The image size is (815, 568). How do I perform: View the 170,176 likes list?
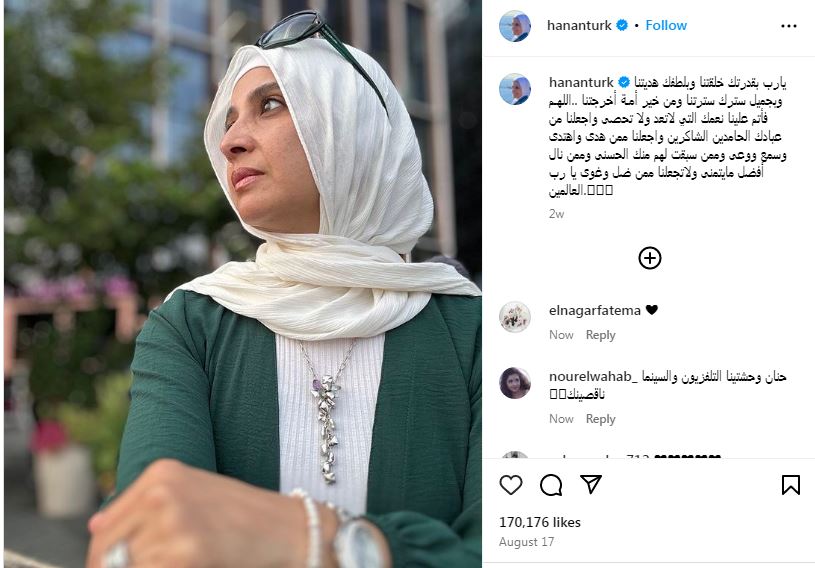[540, 522]
